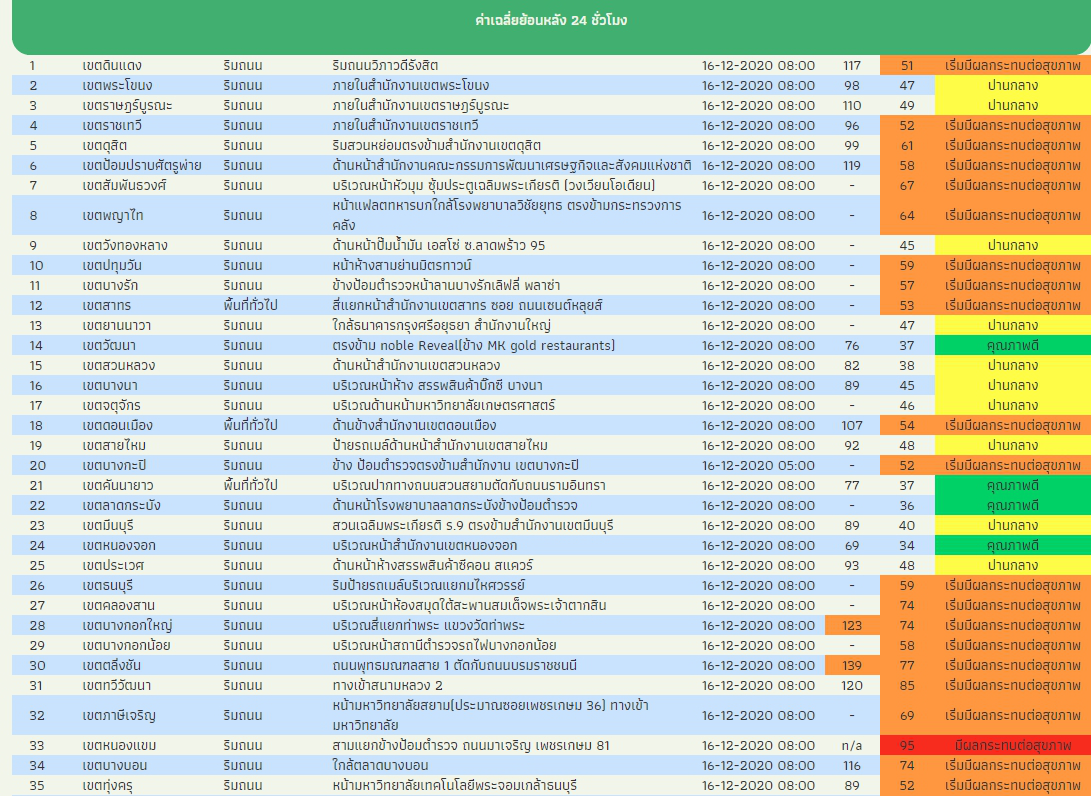This screenshot has height=796, width=1091.
Task: Select the district cell "เขตดินแดง"
Action: tap(112, 65)
